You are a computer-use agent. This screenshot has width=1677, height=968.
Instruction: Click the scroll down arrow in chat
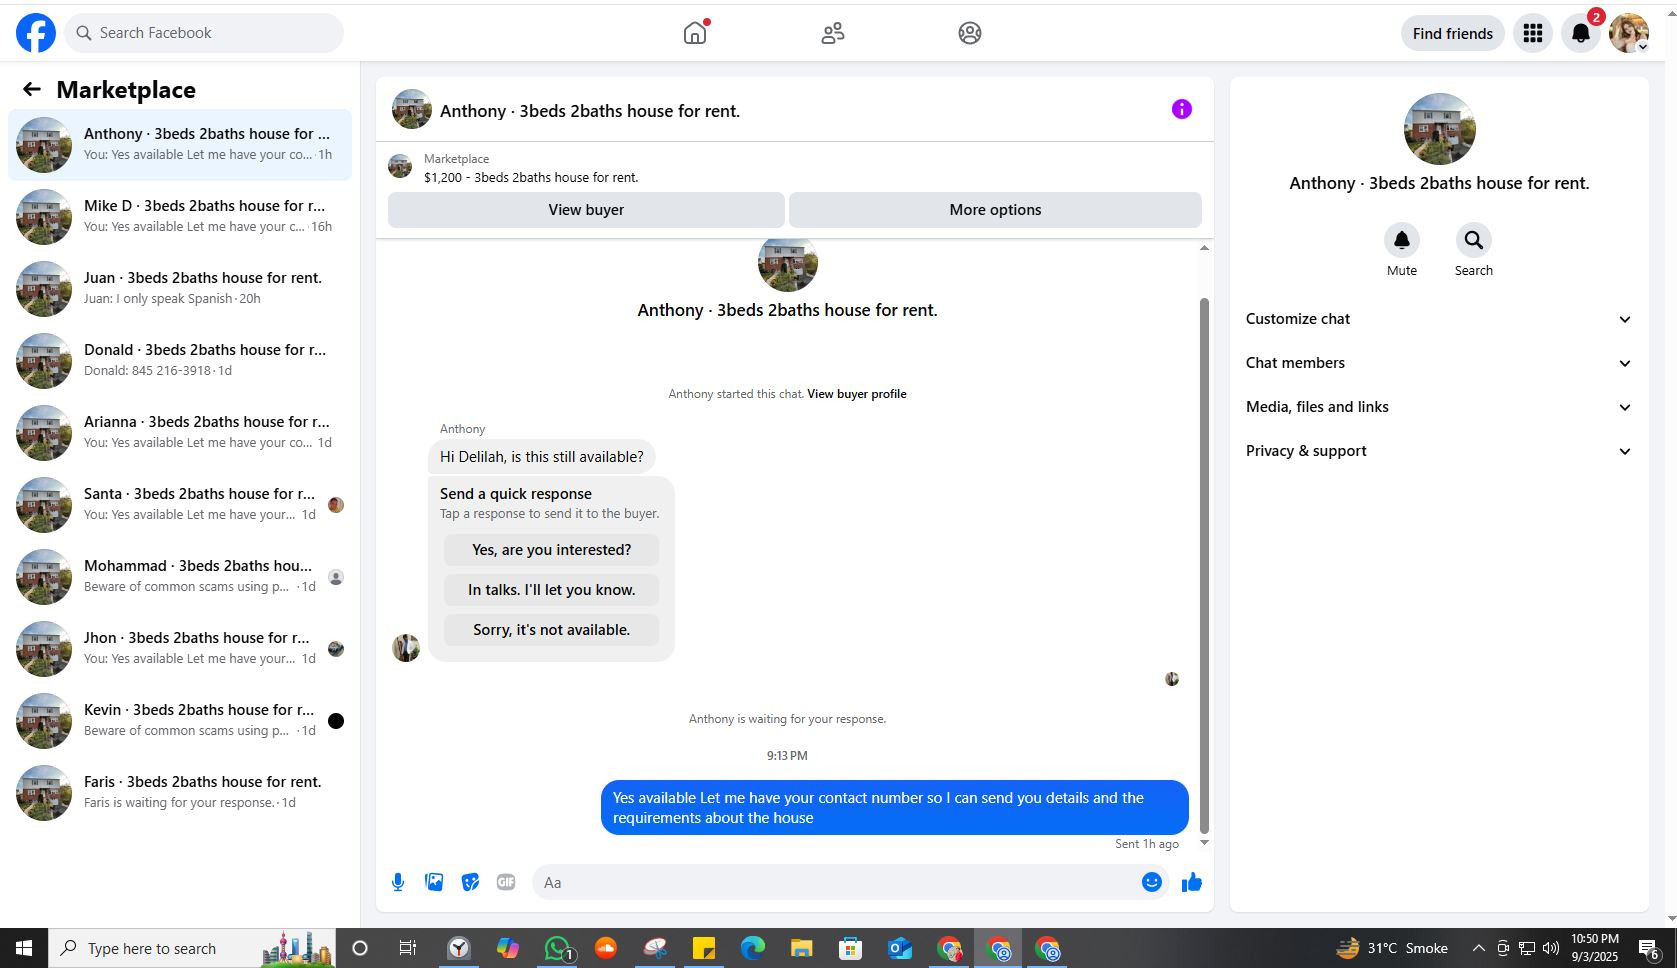click(x=1204, y=843)
